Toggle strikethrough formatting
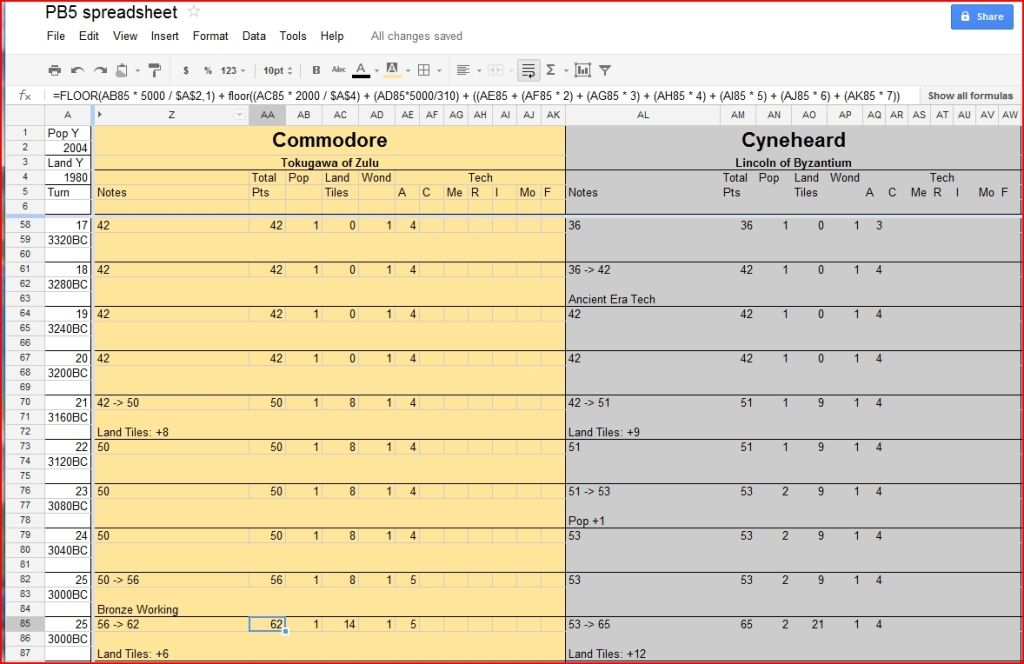This screenshot has height=664, width=1024. 340,70
